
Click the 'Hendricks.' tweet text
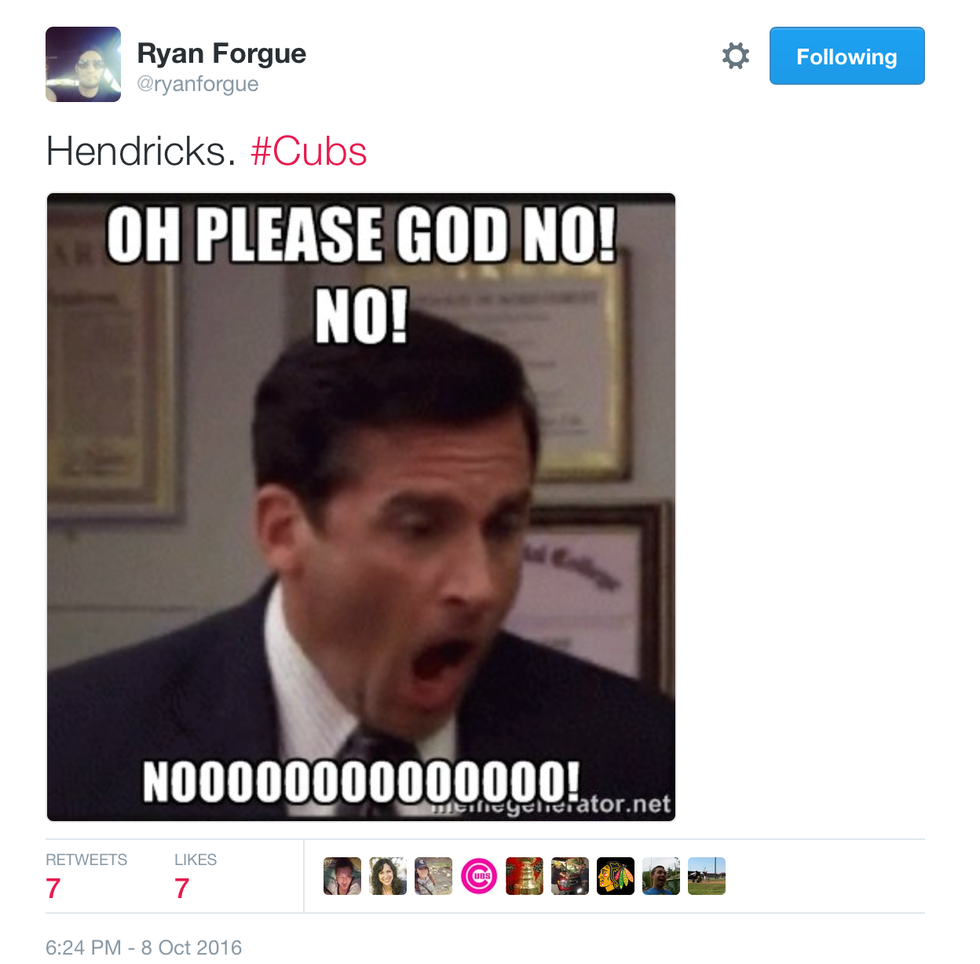click(x=141, y=152)
